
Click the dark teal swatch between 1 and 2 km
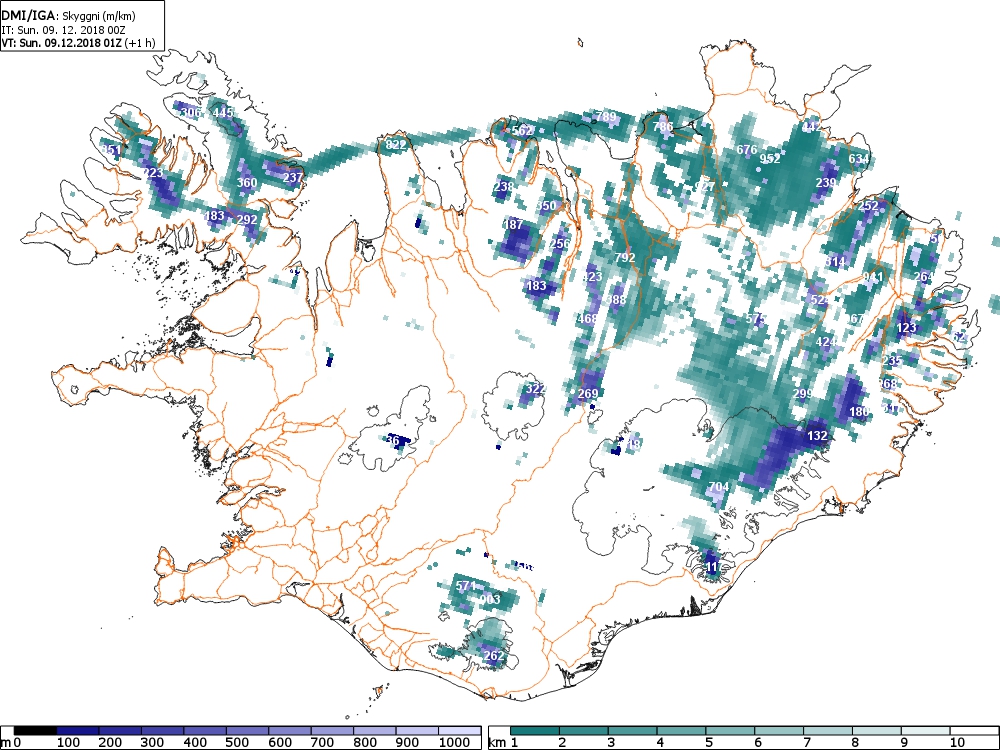click(535, 731)
